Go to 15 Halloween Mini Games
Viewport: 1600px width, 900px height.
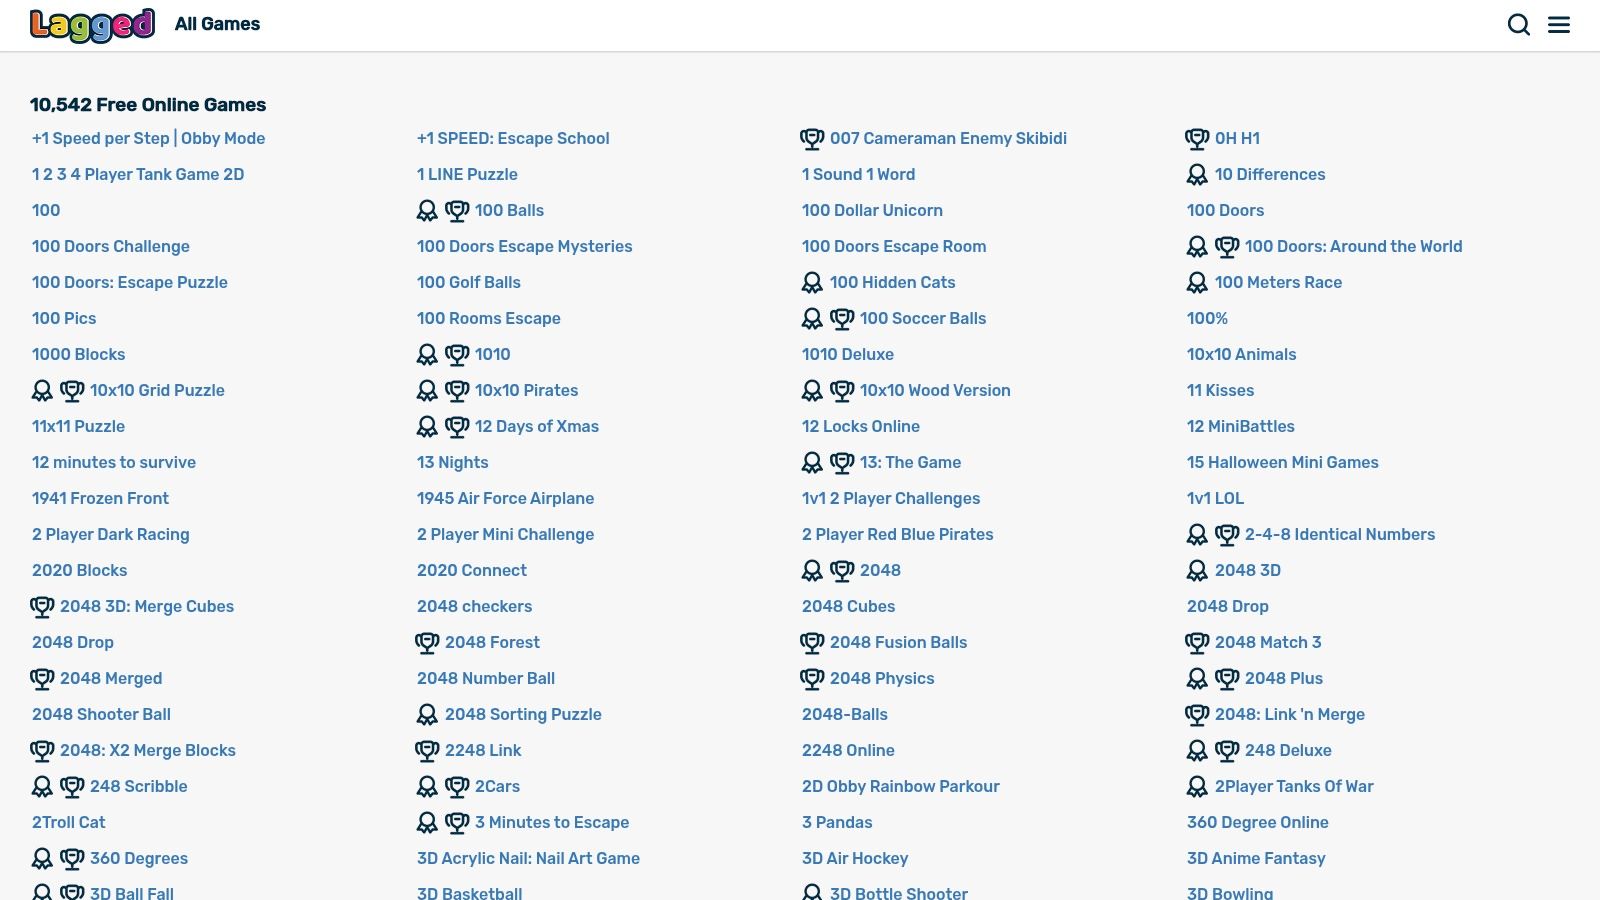1282,462
